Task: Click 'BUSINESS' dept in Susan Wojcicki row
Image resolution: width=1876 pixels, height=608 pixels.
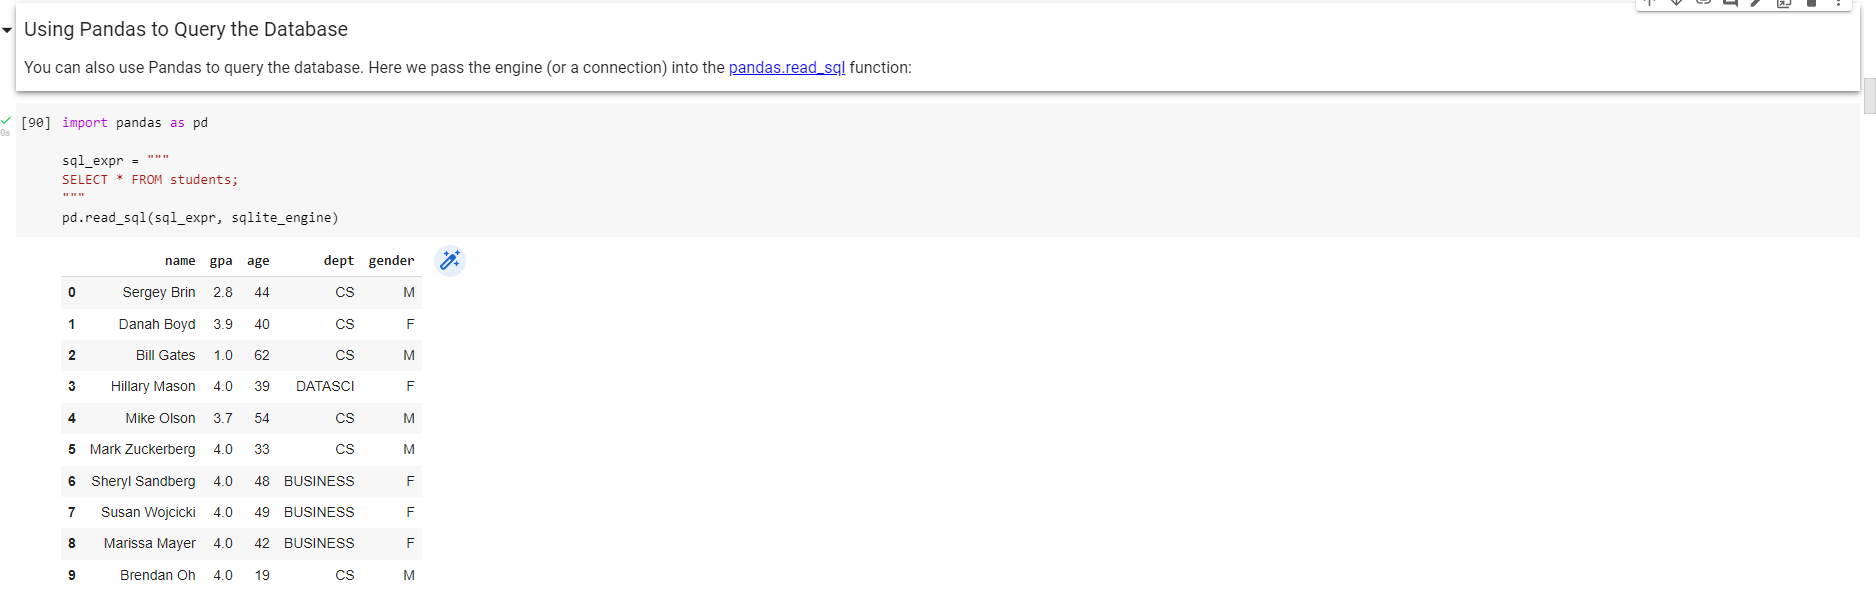Action: pyautogui.click(x=319, y=512)
